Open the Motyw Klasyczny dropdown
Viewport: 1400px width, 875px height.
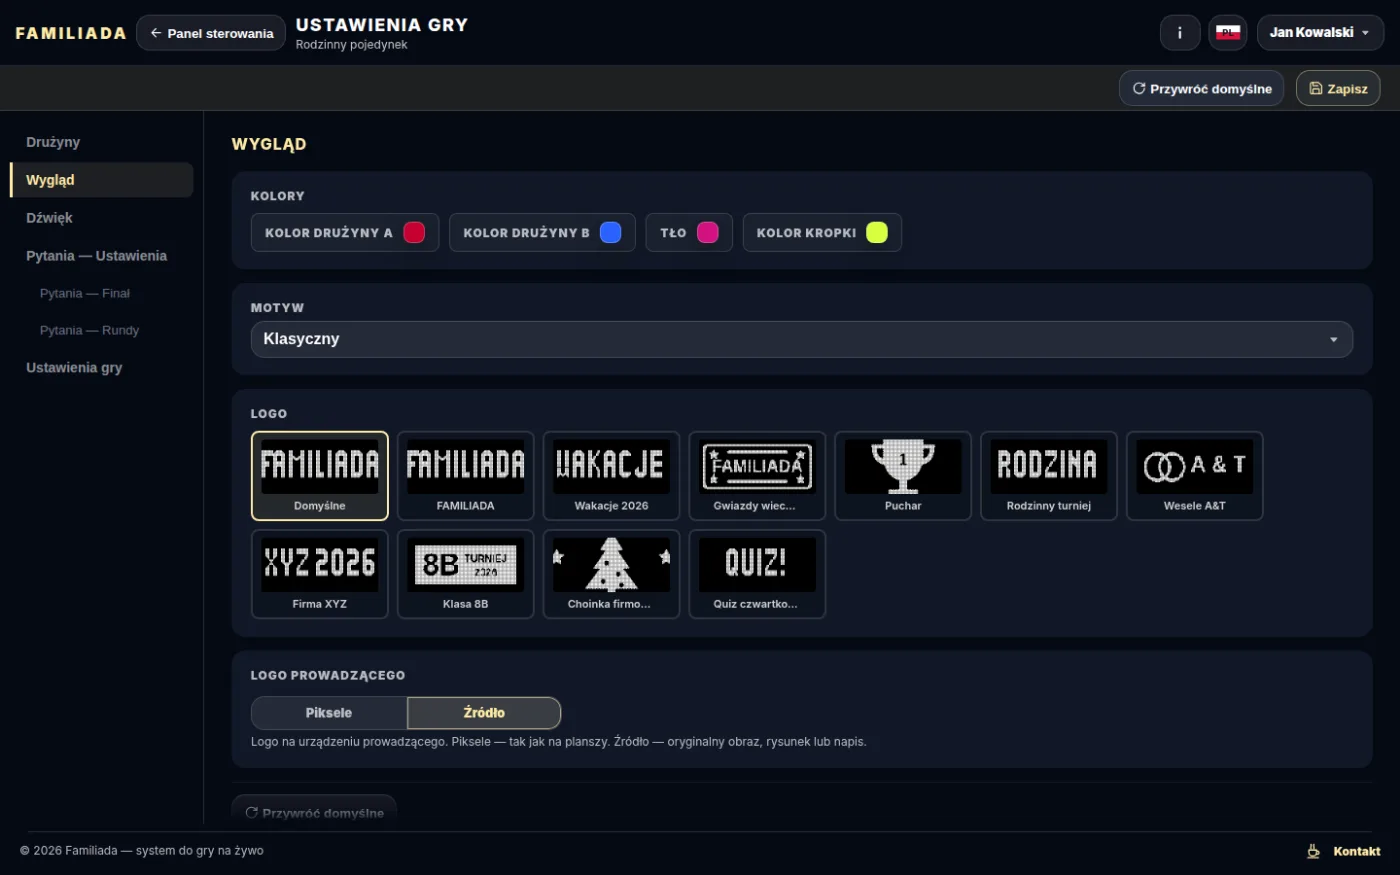(x=801, y=339)
